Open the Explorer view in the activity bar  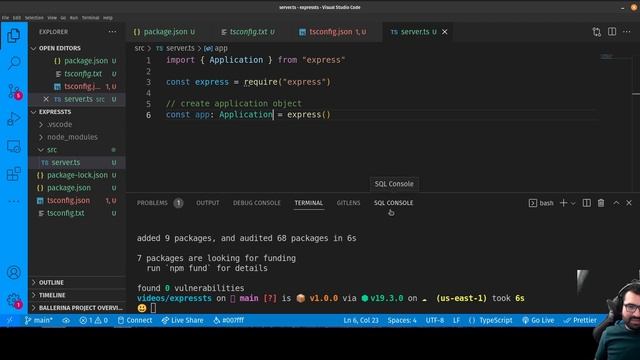[13, 36]
